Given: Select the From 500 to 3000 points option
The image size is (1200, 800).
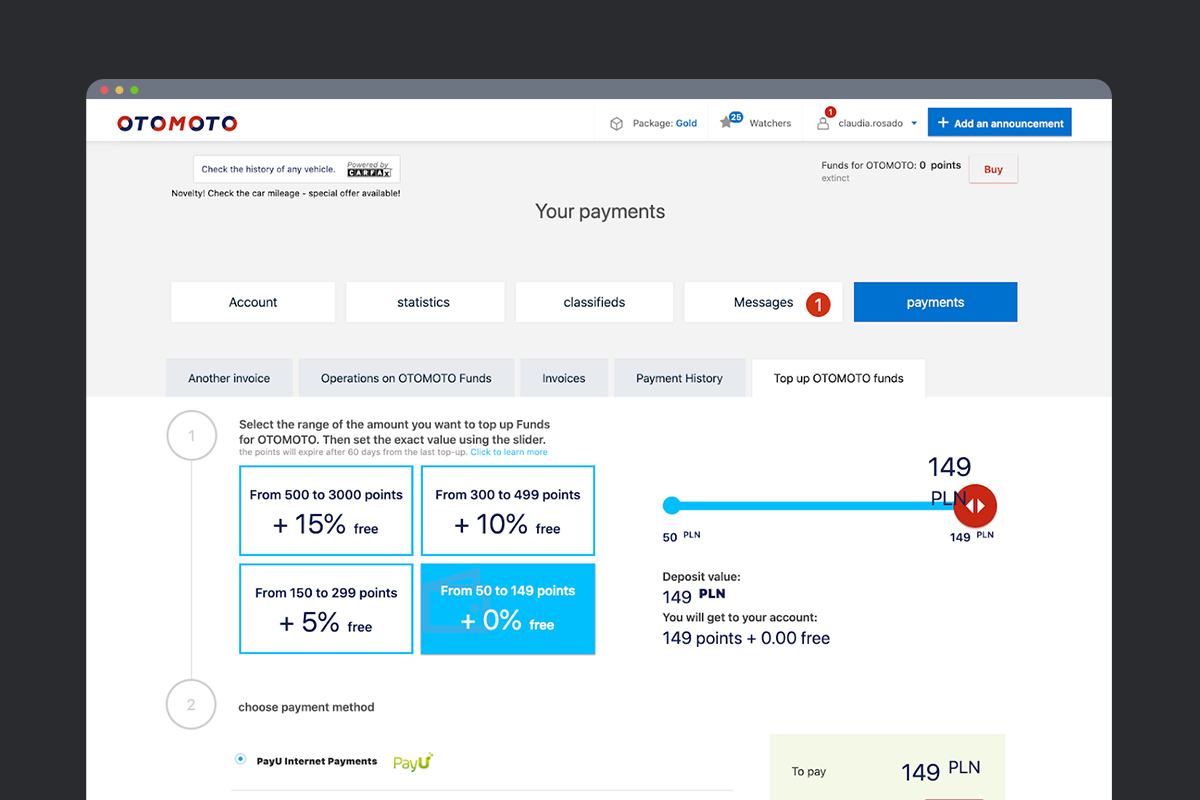Looking at the screenshot, I should pos(325,510).
